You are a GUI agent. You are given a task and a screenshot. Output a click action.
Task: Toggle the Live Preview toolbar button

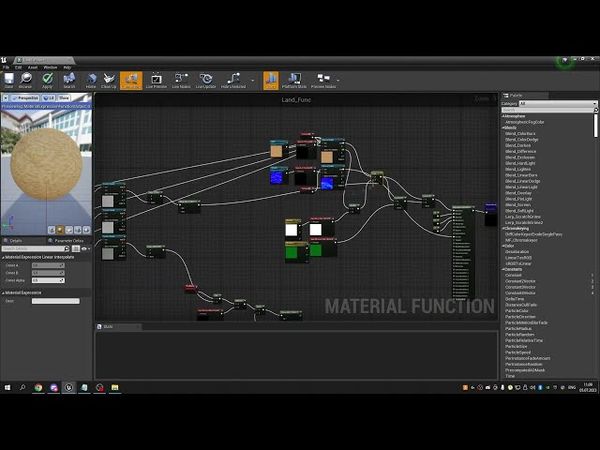coord(156,81)
